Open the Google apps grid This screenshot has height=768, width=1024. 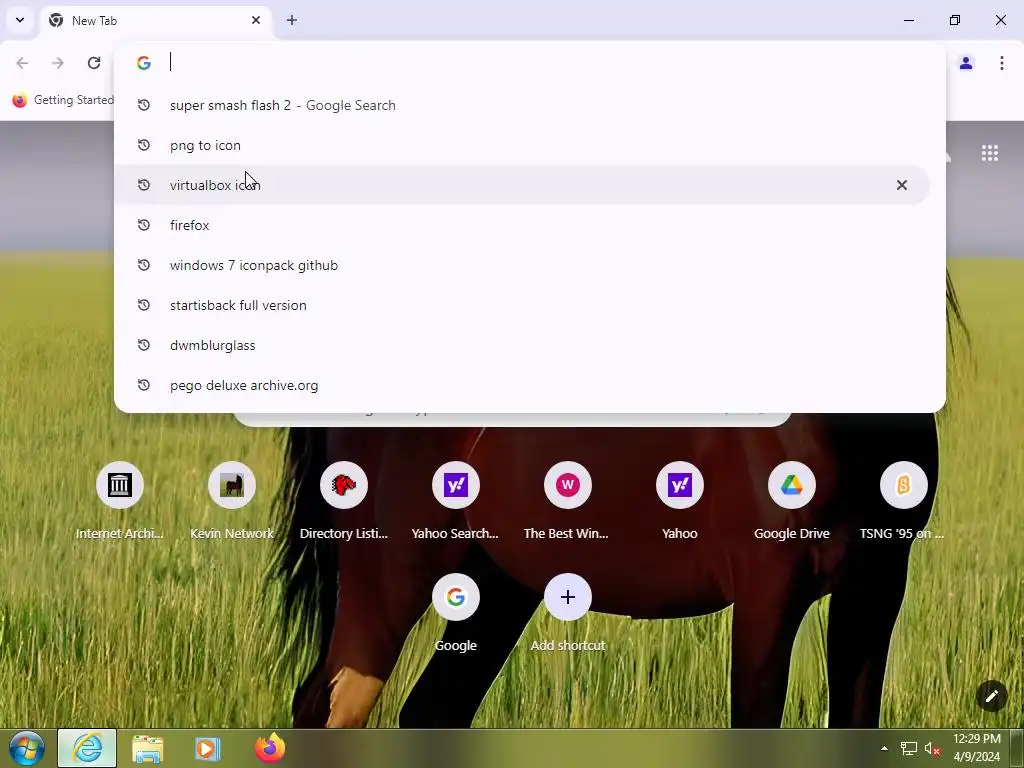pyautogui.click(x=989, y=153)
